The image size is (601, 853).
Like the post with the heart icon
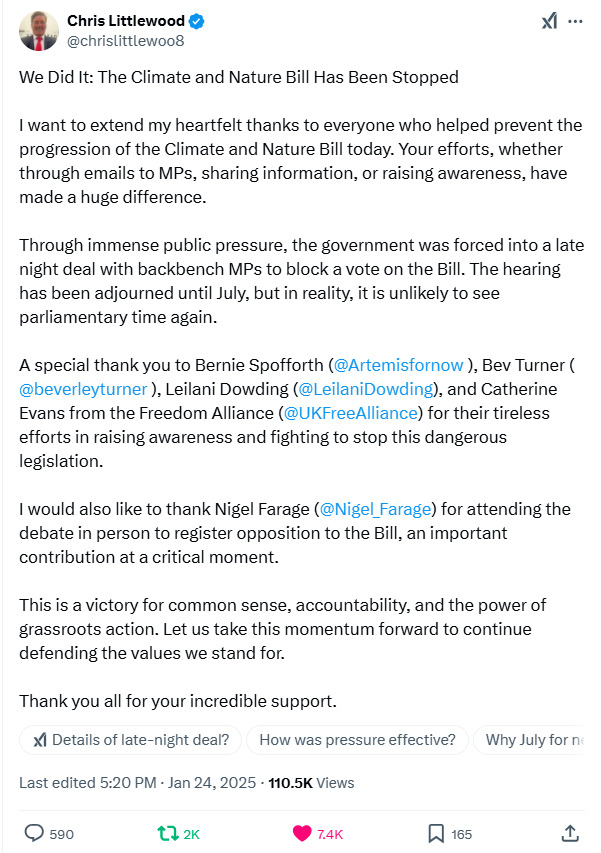(303, 832)
